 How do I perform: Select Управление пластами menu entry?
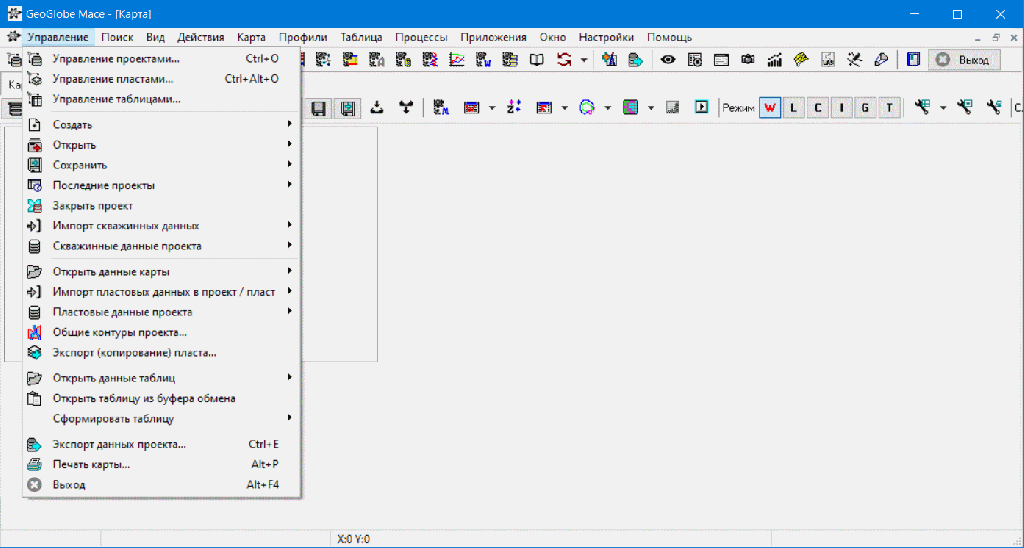pos(112,79)
